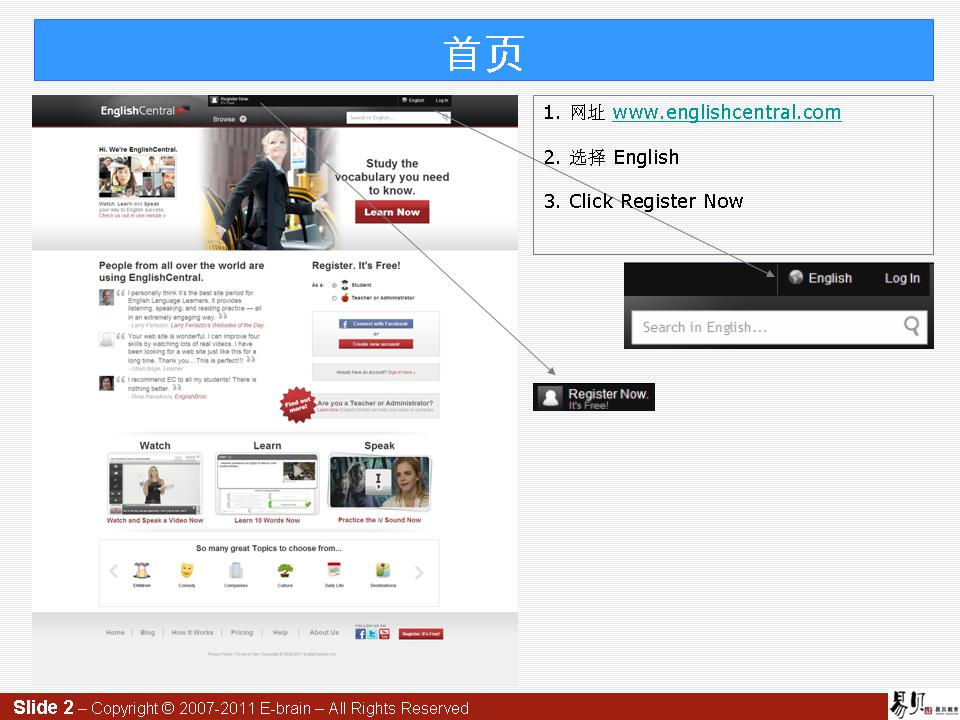Click the topics carousel right arrow
The height and width of the screenshot is (720, 960).
(x=419, y=572)
